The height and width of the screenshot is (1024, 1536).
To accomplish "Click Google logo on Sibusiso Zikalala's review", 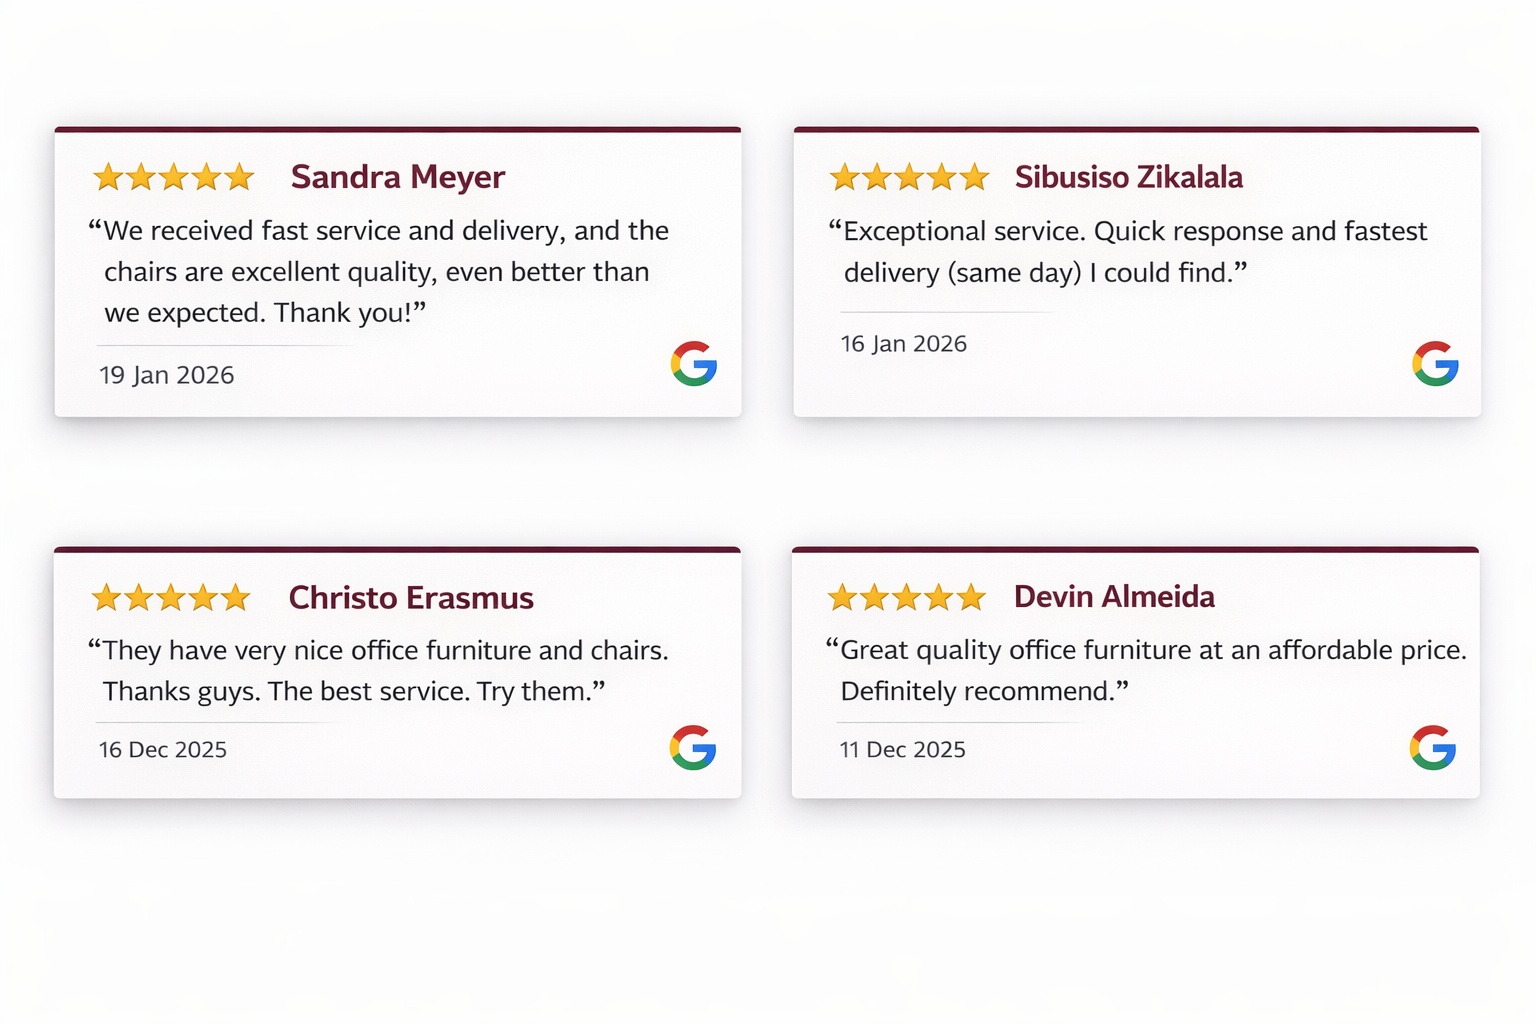I will pos(1435,363).
